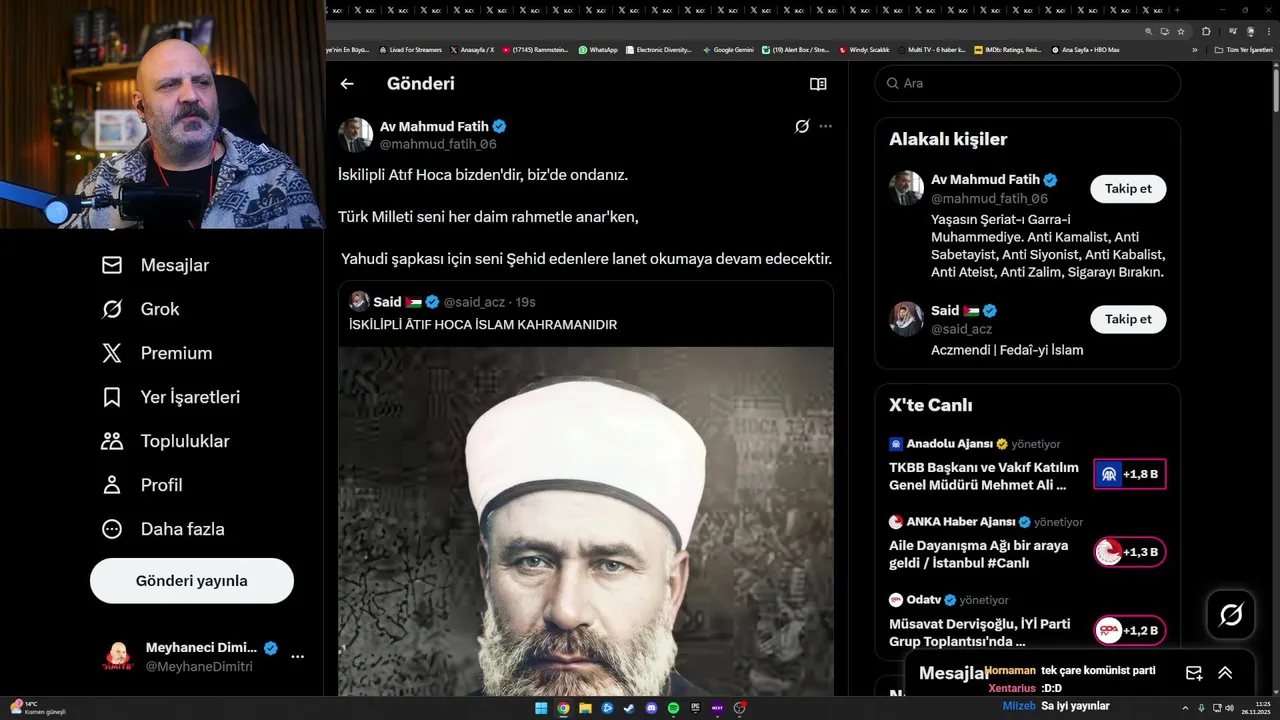
Task: Follow Said with Takip et
Action: (x=1128, y=319)
